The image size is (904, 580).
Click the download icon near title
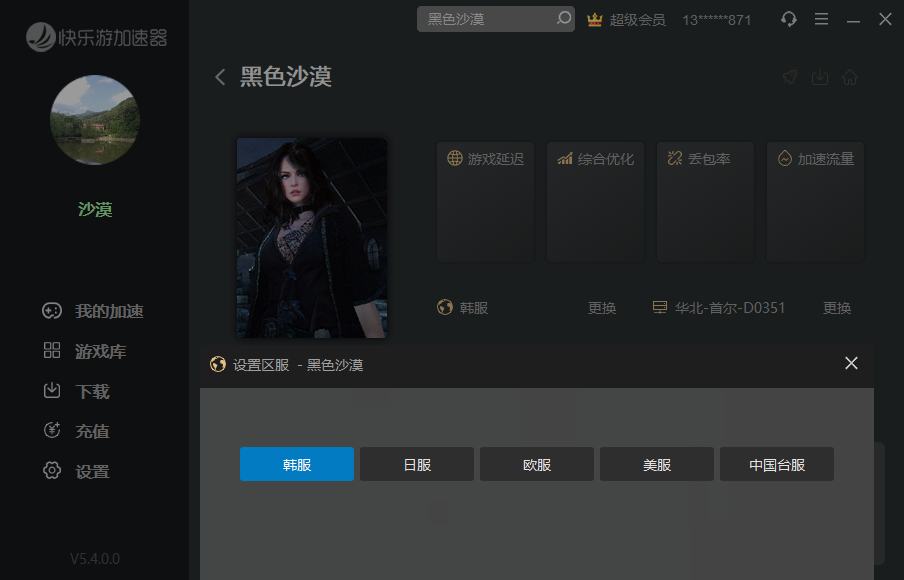(x=820, y=77)
